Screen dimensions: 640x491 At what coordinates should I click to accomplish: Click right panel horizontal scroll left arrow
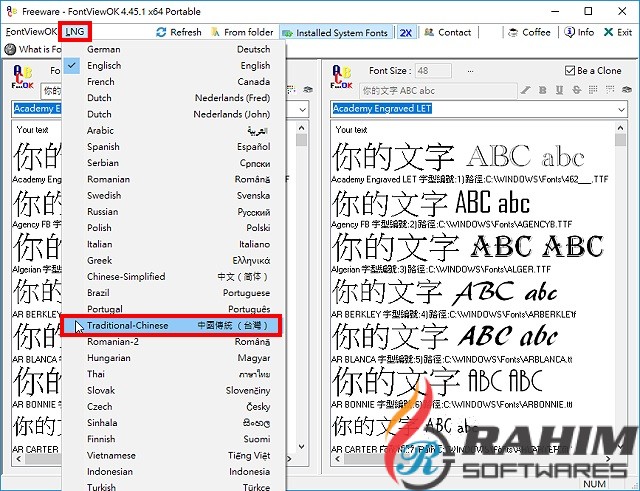pyautogui.click(x=337, y=459)
